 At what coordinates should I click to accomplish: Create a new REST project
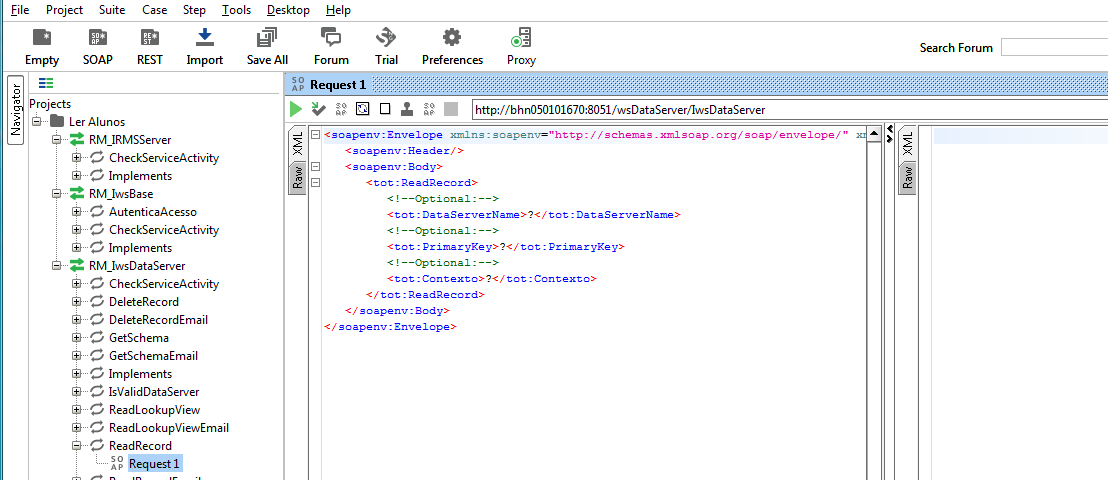150,47
